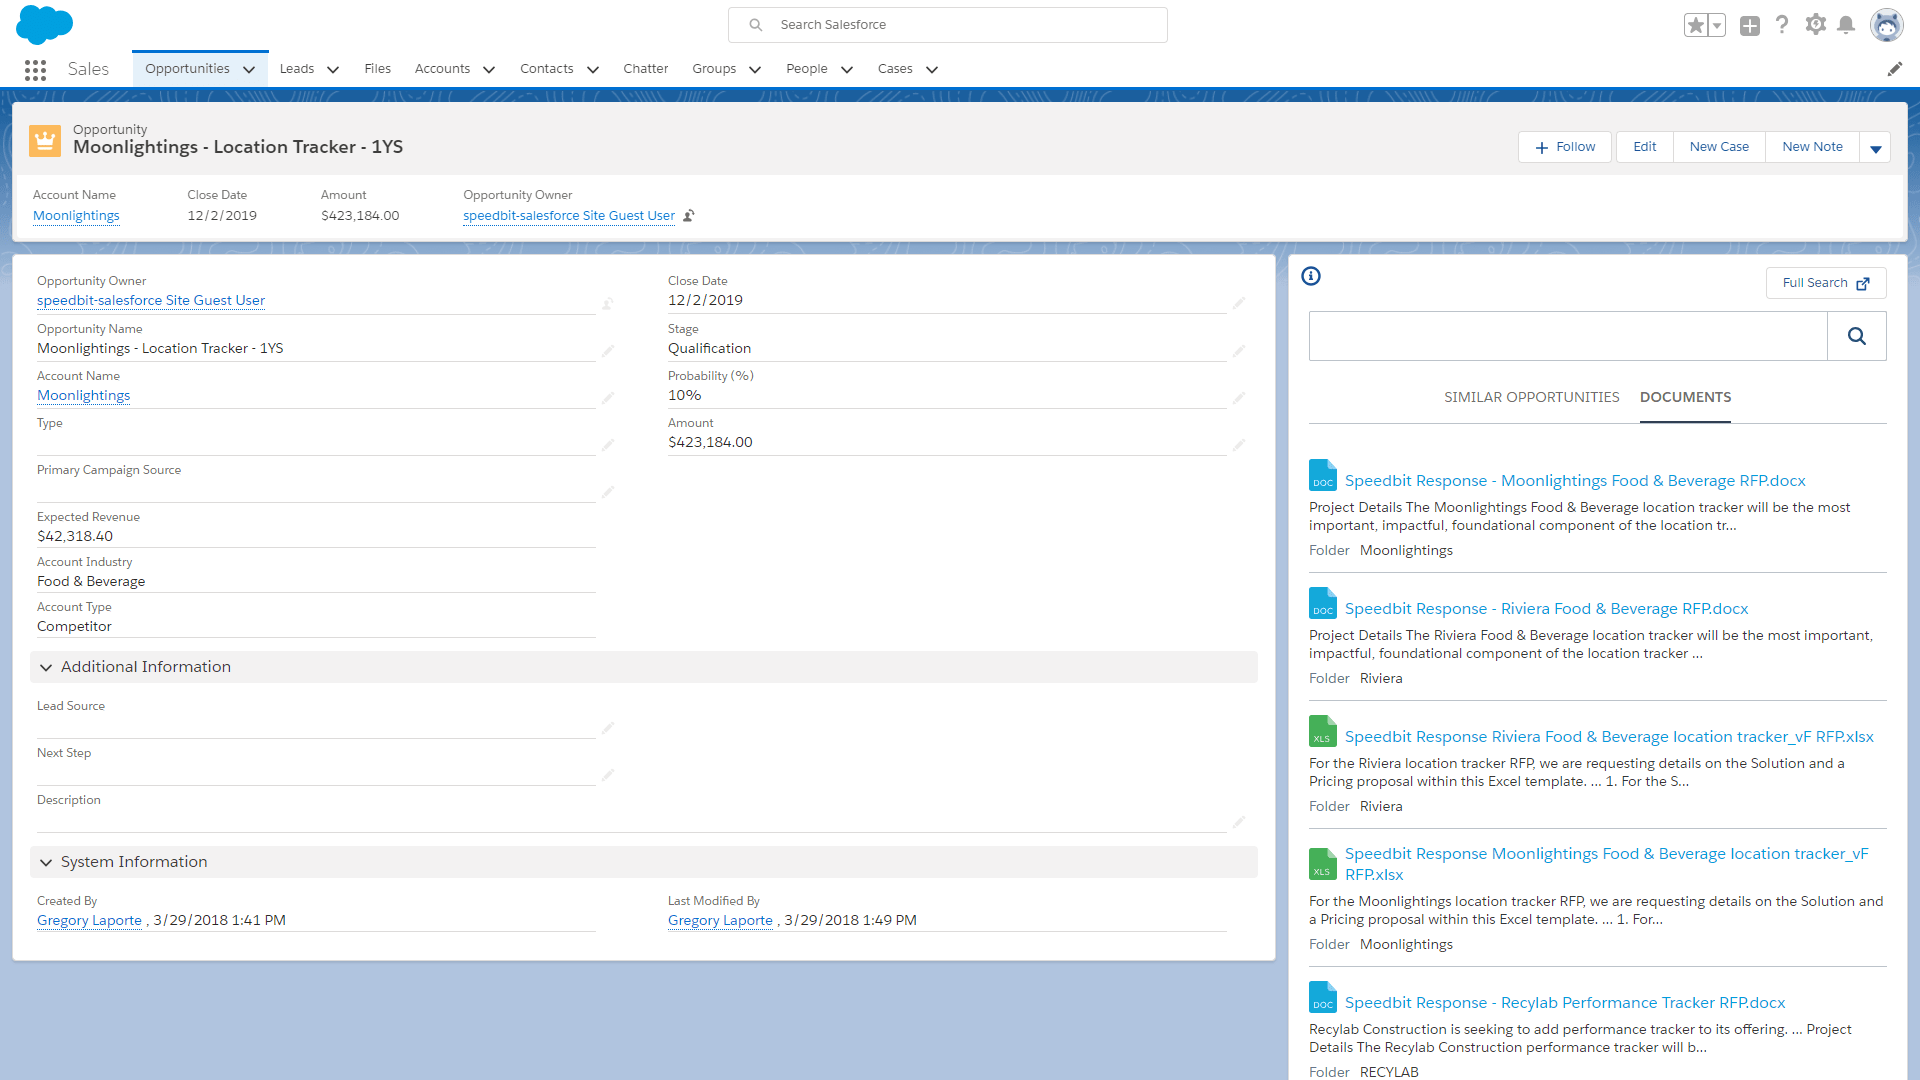Click XLS icon of Riviera location tracker_vF RFP.xlsx
Viewport: 1920px width, 1080px height.
(x=1323, y=732)
